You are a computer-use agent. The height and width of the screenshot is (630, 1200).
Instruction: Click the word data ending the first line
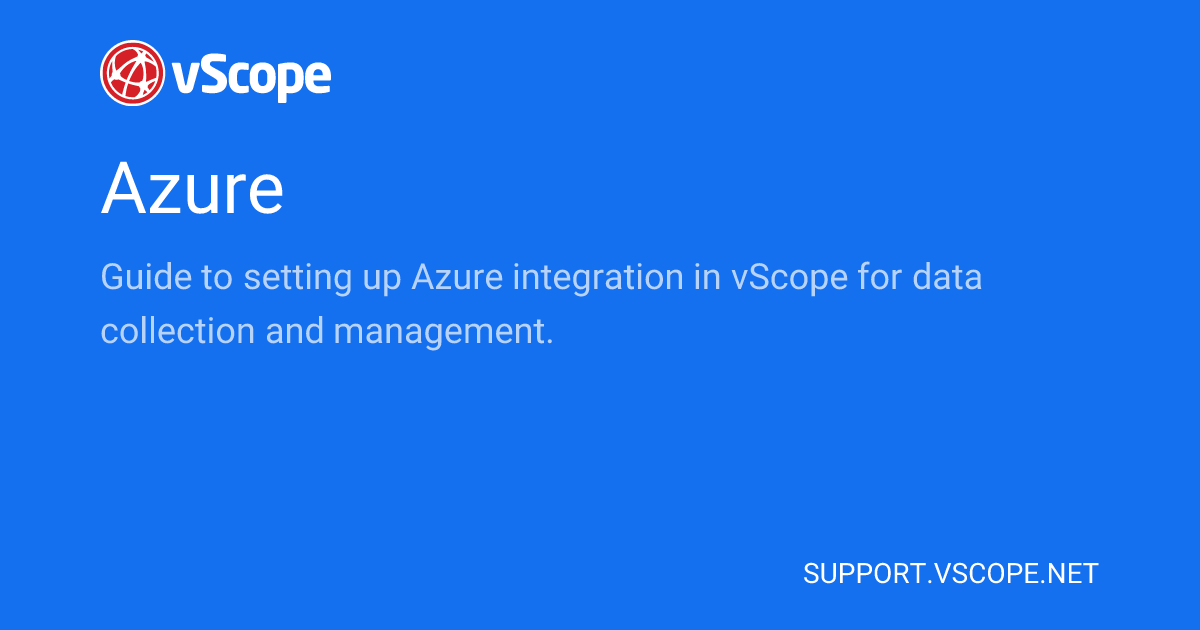tap(946, 277)
